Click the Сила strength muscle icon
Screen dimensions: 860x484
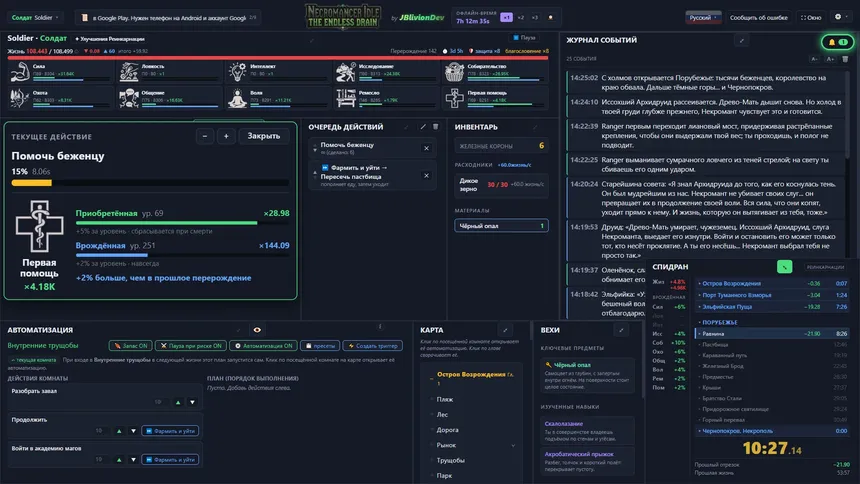point(20,72)
